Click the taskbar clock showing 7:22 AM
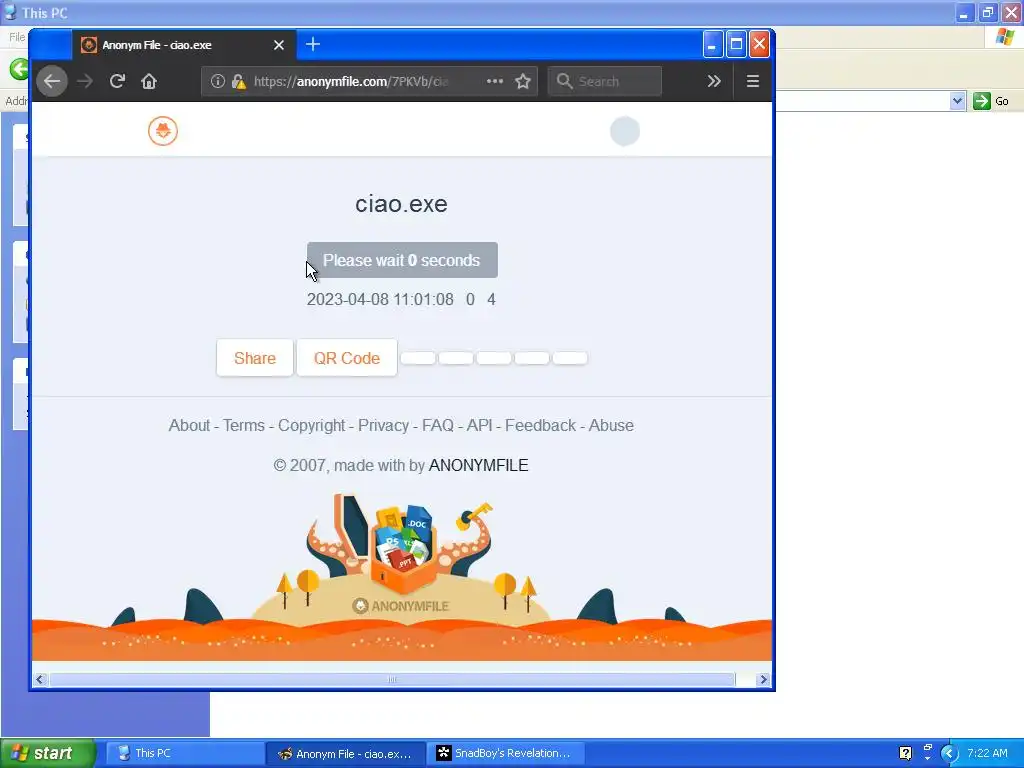This screenshot has width=1024, height=768. (987, 753)
